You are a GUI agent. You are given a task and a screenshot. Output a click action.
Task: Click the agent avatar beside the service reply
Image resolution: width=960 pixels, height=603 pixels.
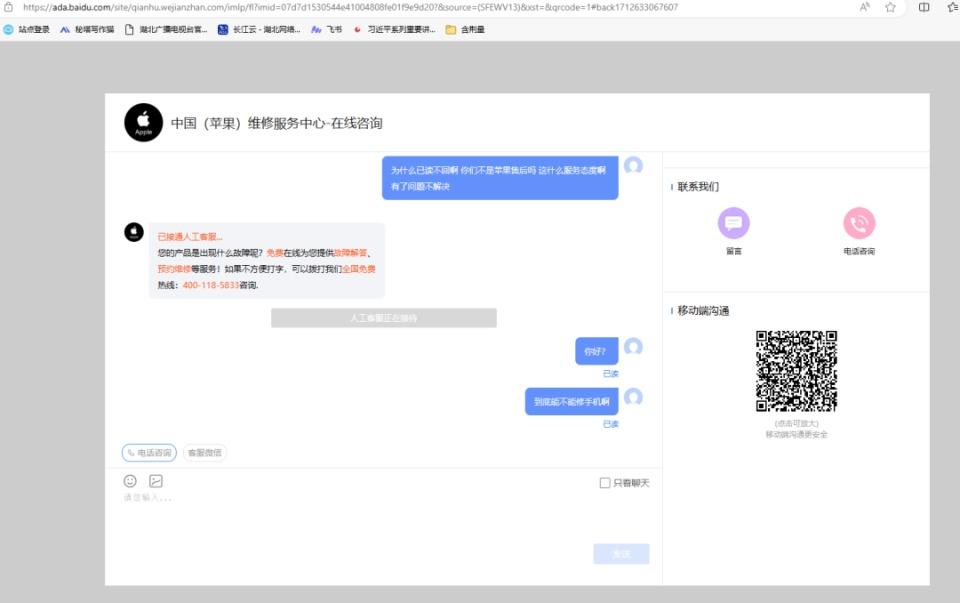[134, 232]
